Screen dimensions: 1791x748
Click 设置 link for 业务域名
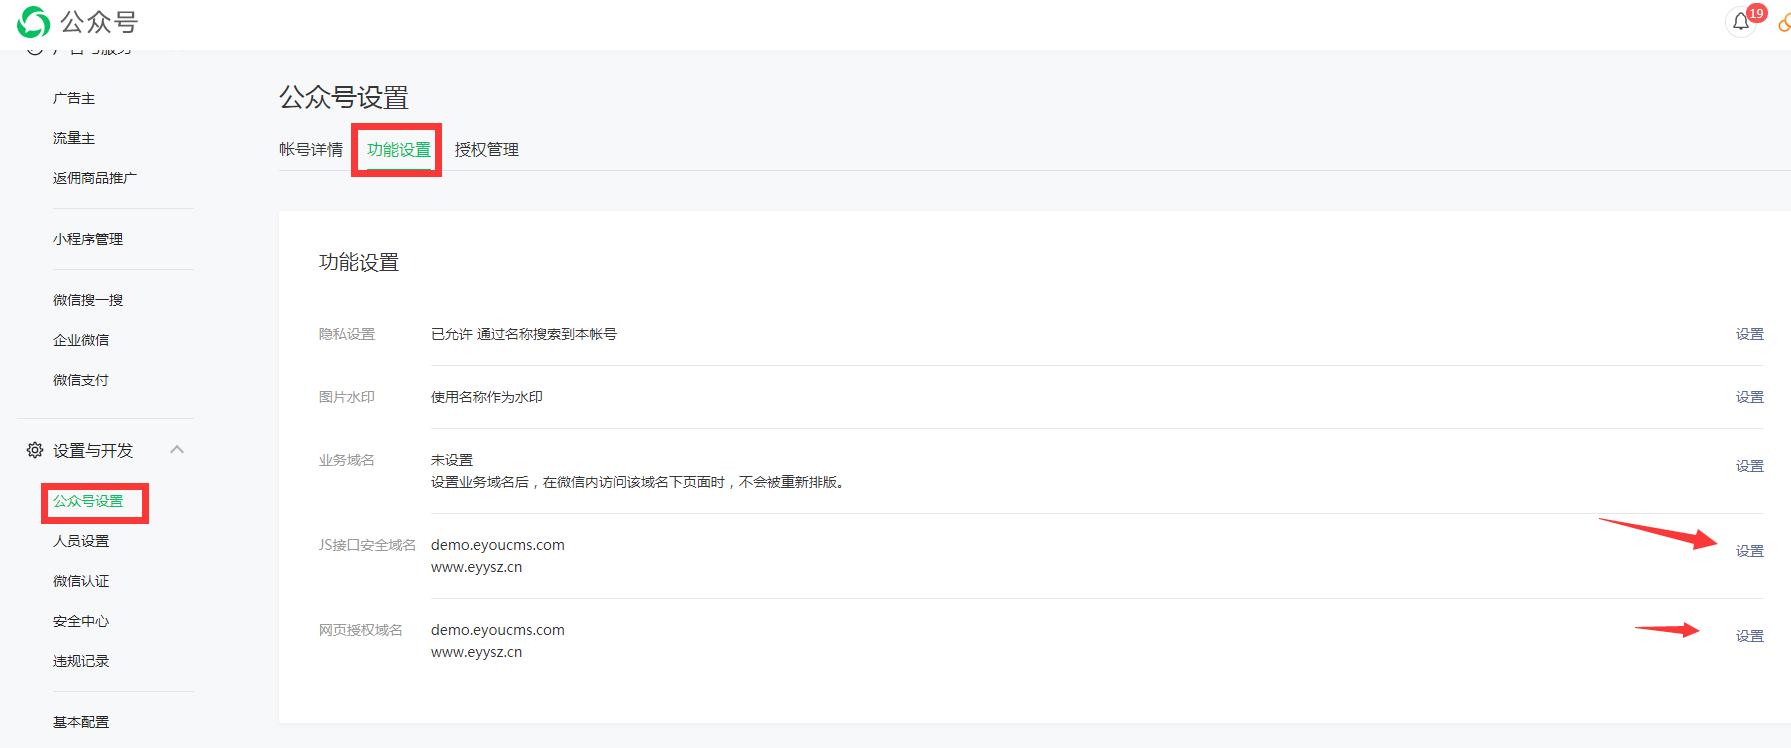tap(1749, 467)
